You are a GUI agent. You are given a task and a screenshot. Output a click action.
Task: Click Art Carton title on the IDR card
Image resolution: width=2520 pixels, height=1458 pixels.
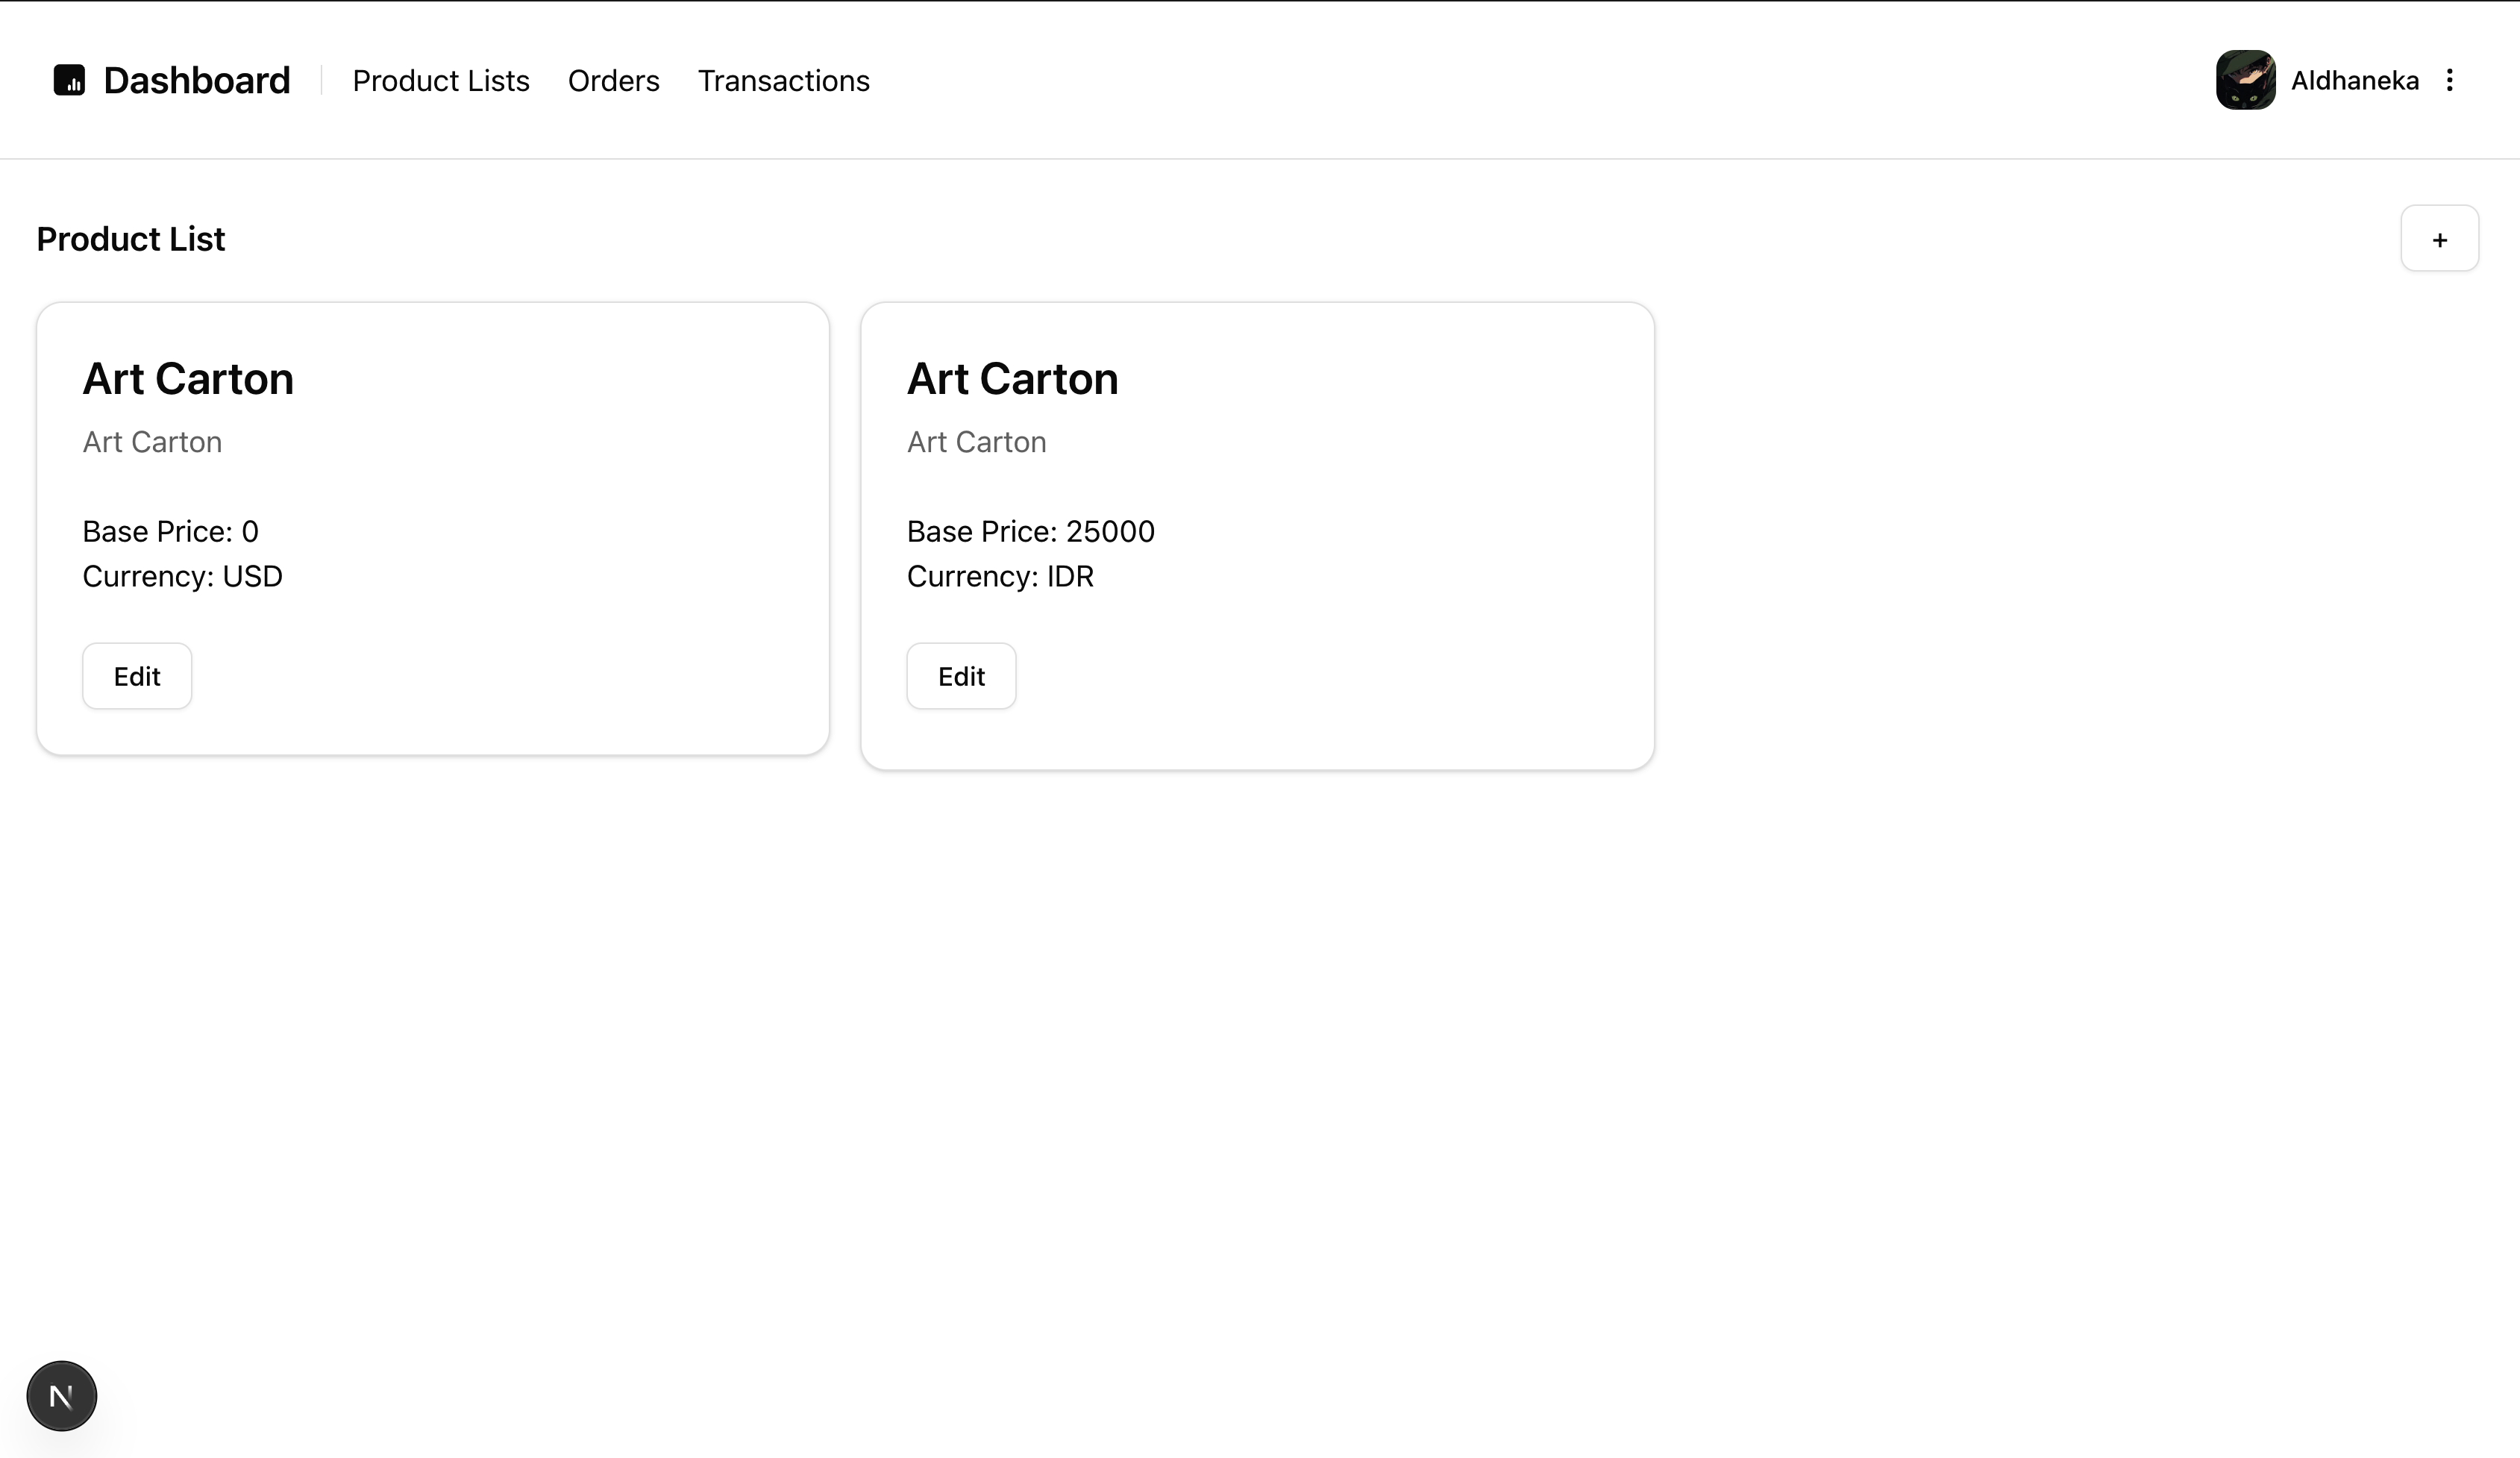click(1012, 379)
